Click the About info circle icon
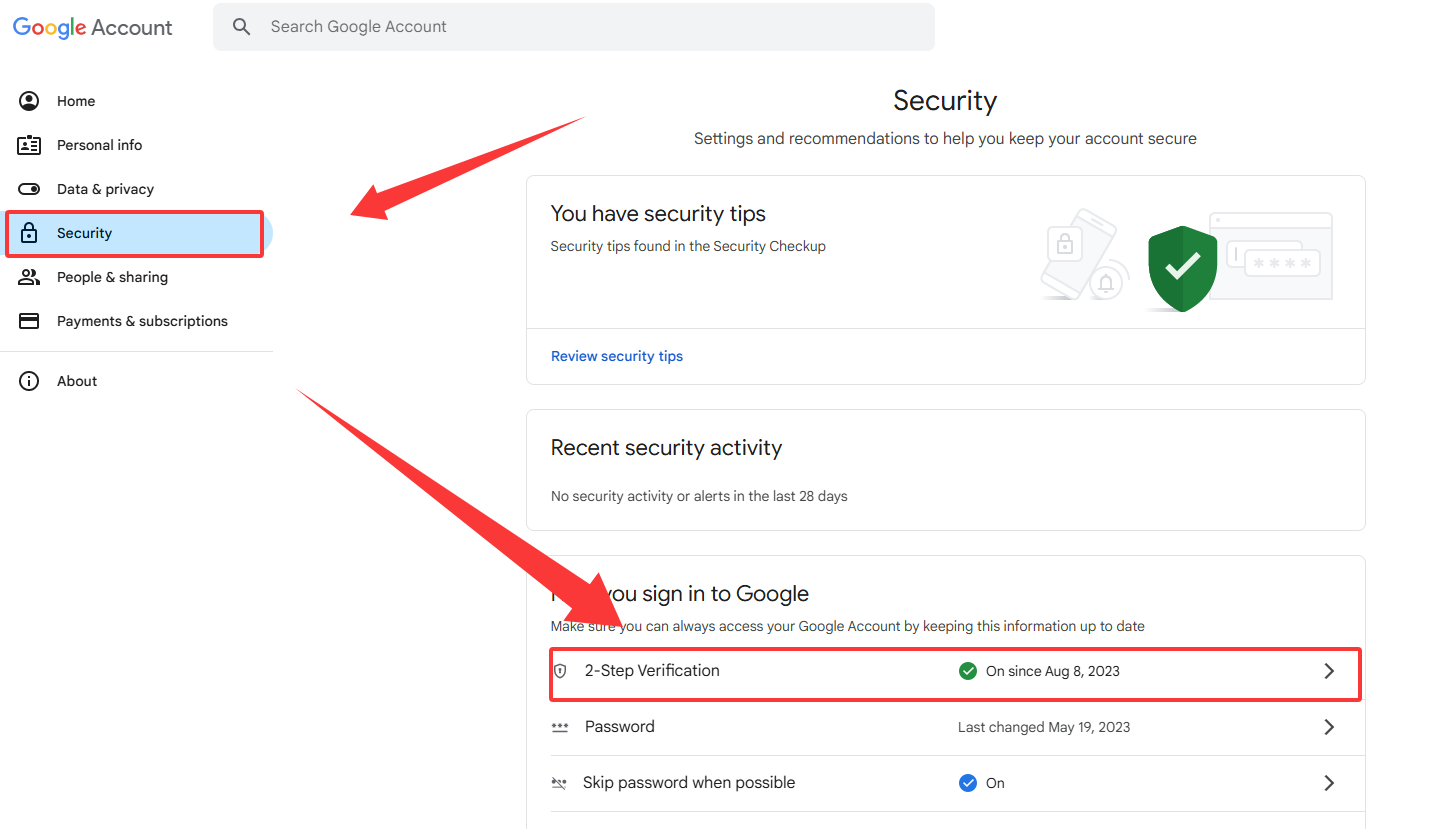 pyautogui.click(x=29, y=381)
